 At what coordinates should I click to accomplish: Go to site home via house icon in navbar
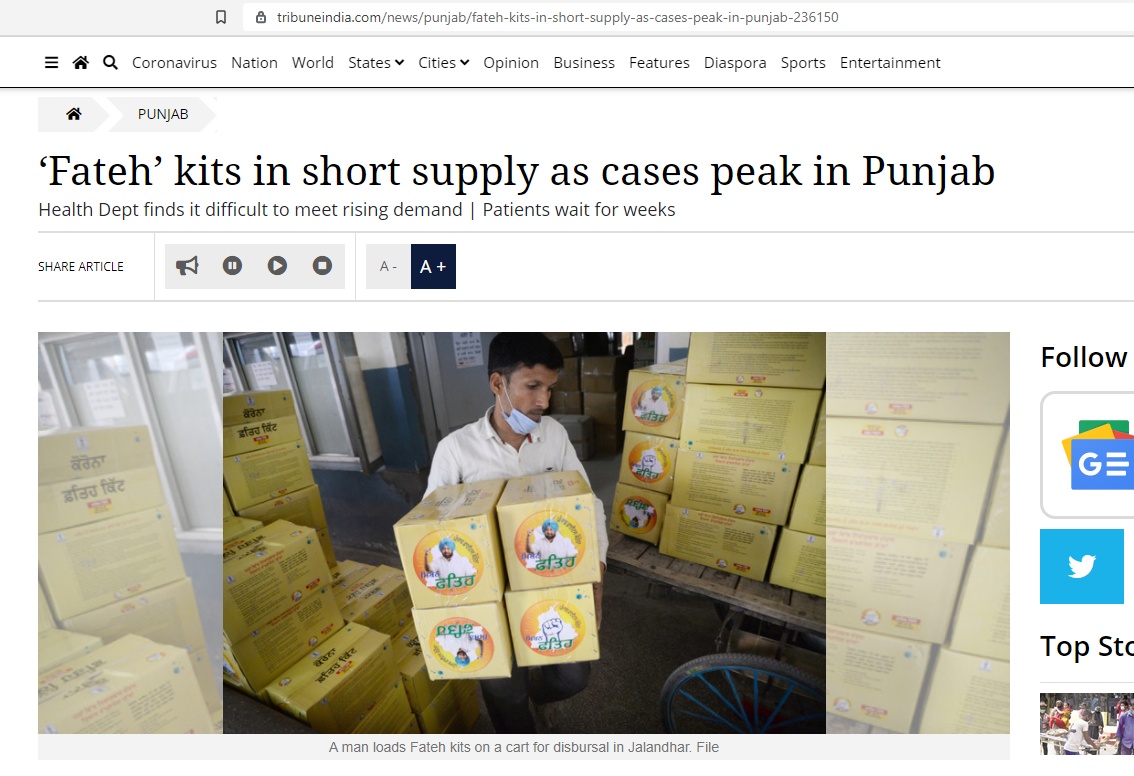coord(81,63)
